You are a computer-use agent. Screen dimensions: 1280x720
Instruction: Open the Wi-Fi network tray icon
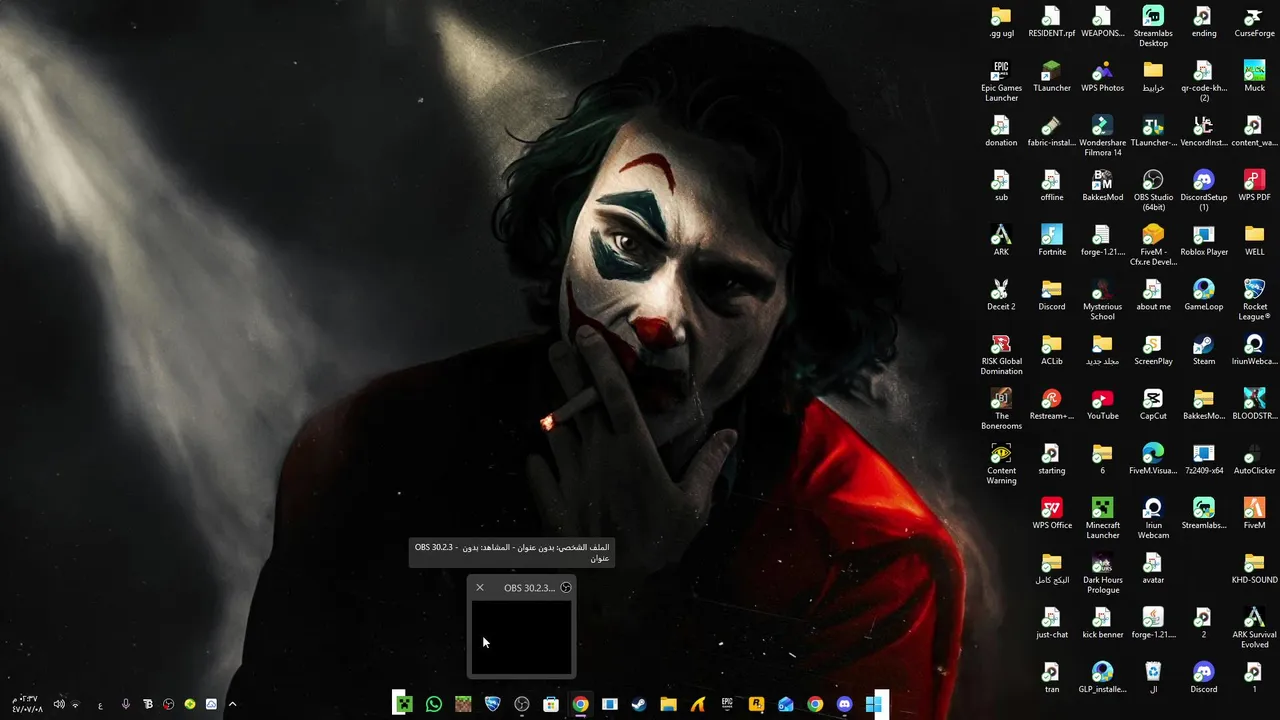75,704
